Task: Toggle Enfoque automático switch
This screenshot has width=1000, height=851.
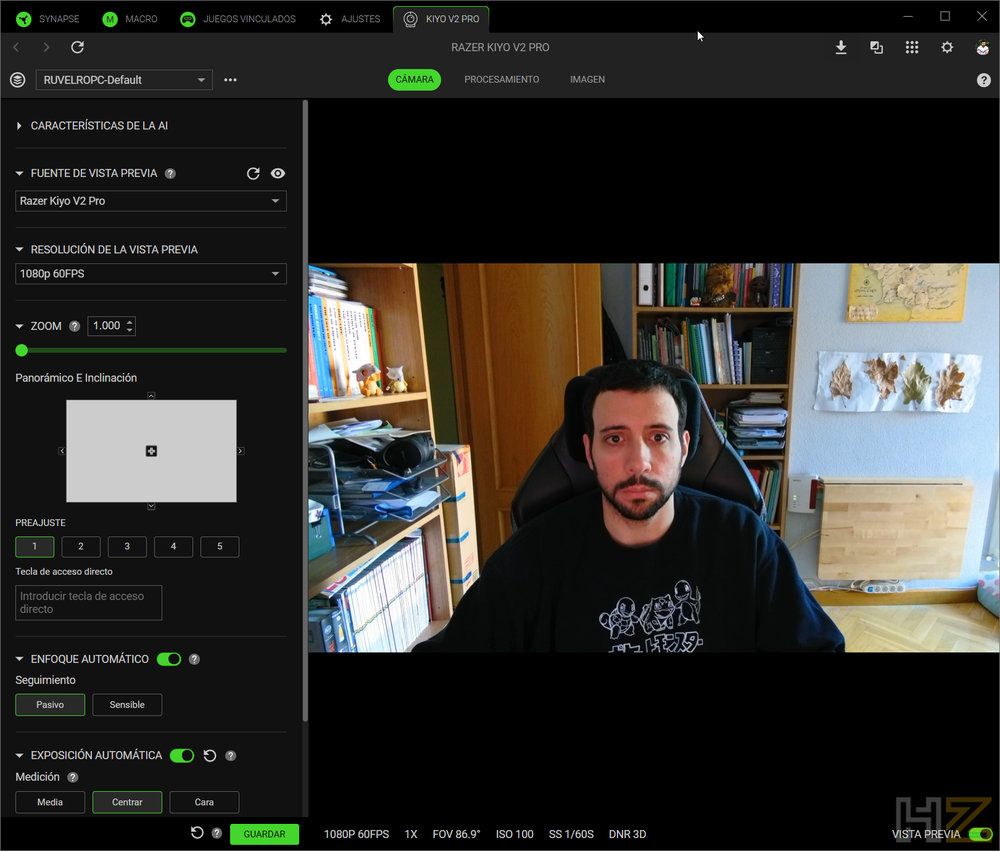Action: coord(169,659)
